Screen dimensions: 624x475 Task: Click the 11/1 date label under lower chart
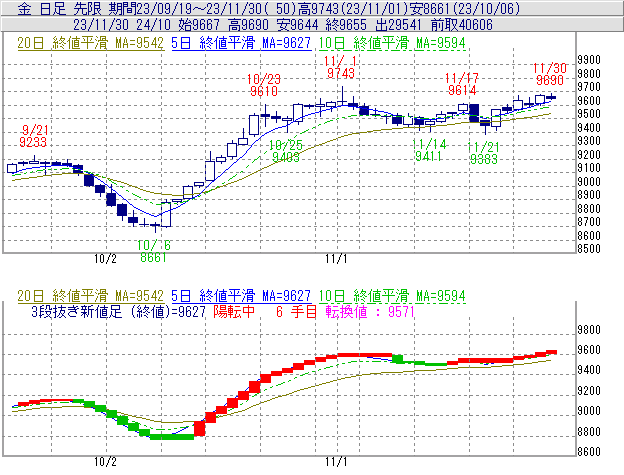(336, 462)
